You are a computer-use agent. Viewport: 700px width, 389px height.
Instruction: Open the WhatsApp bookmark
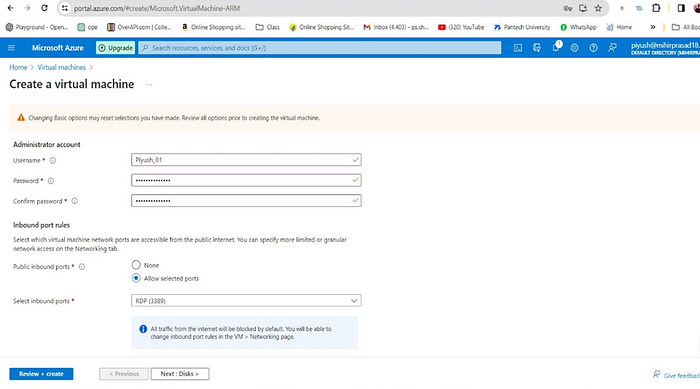pyautogui.click(x=578, y=27)
